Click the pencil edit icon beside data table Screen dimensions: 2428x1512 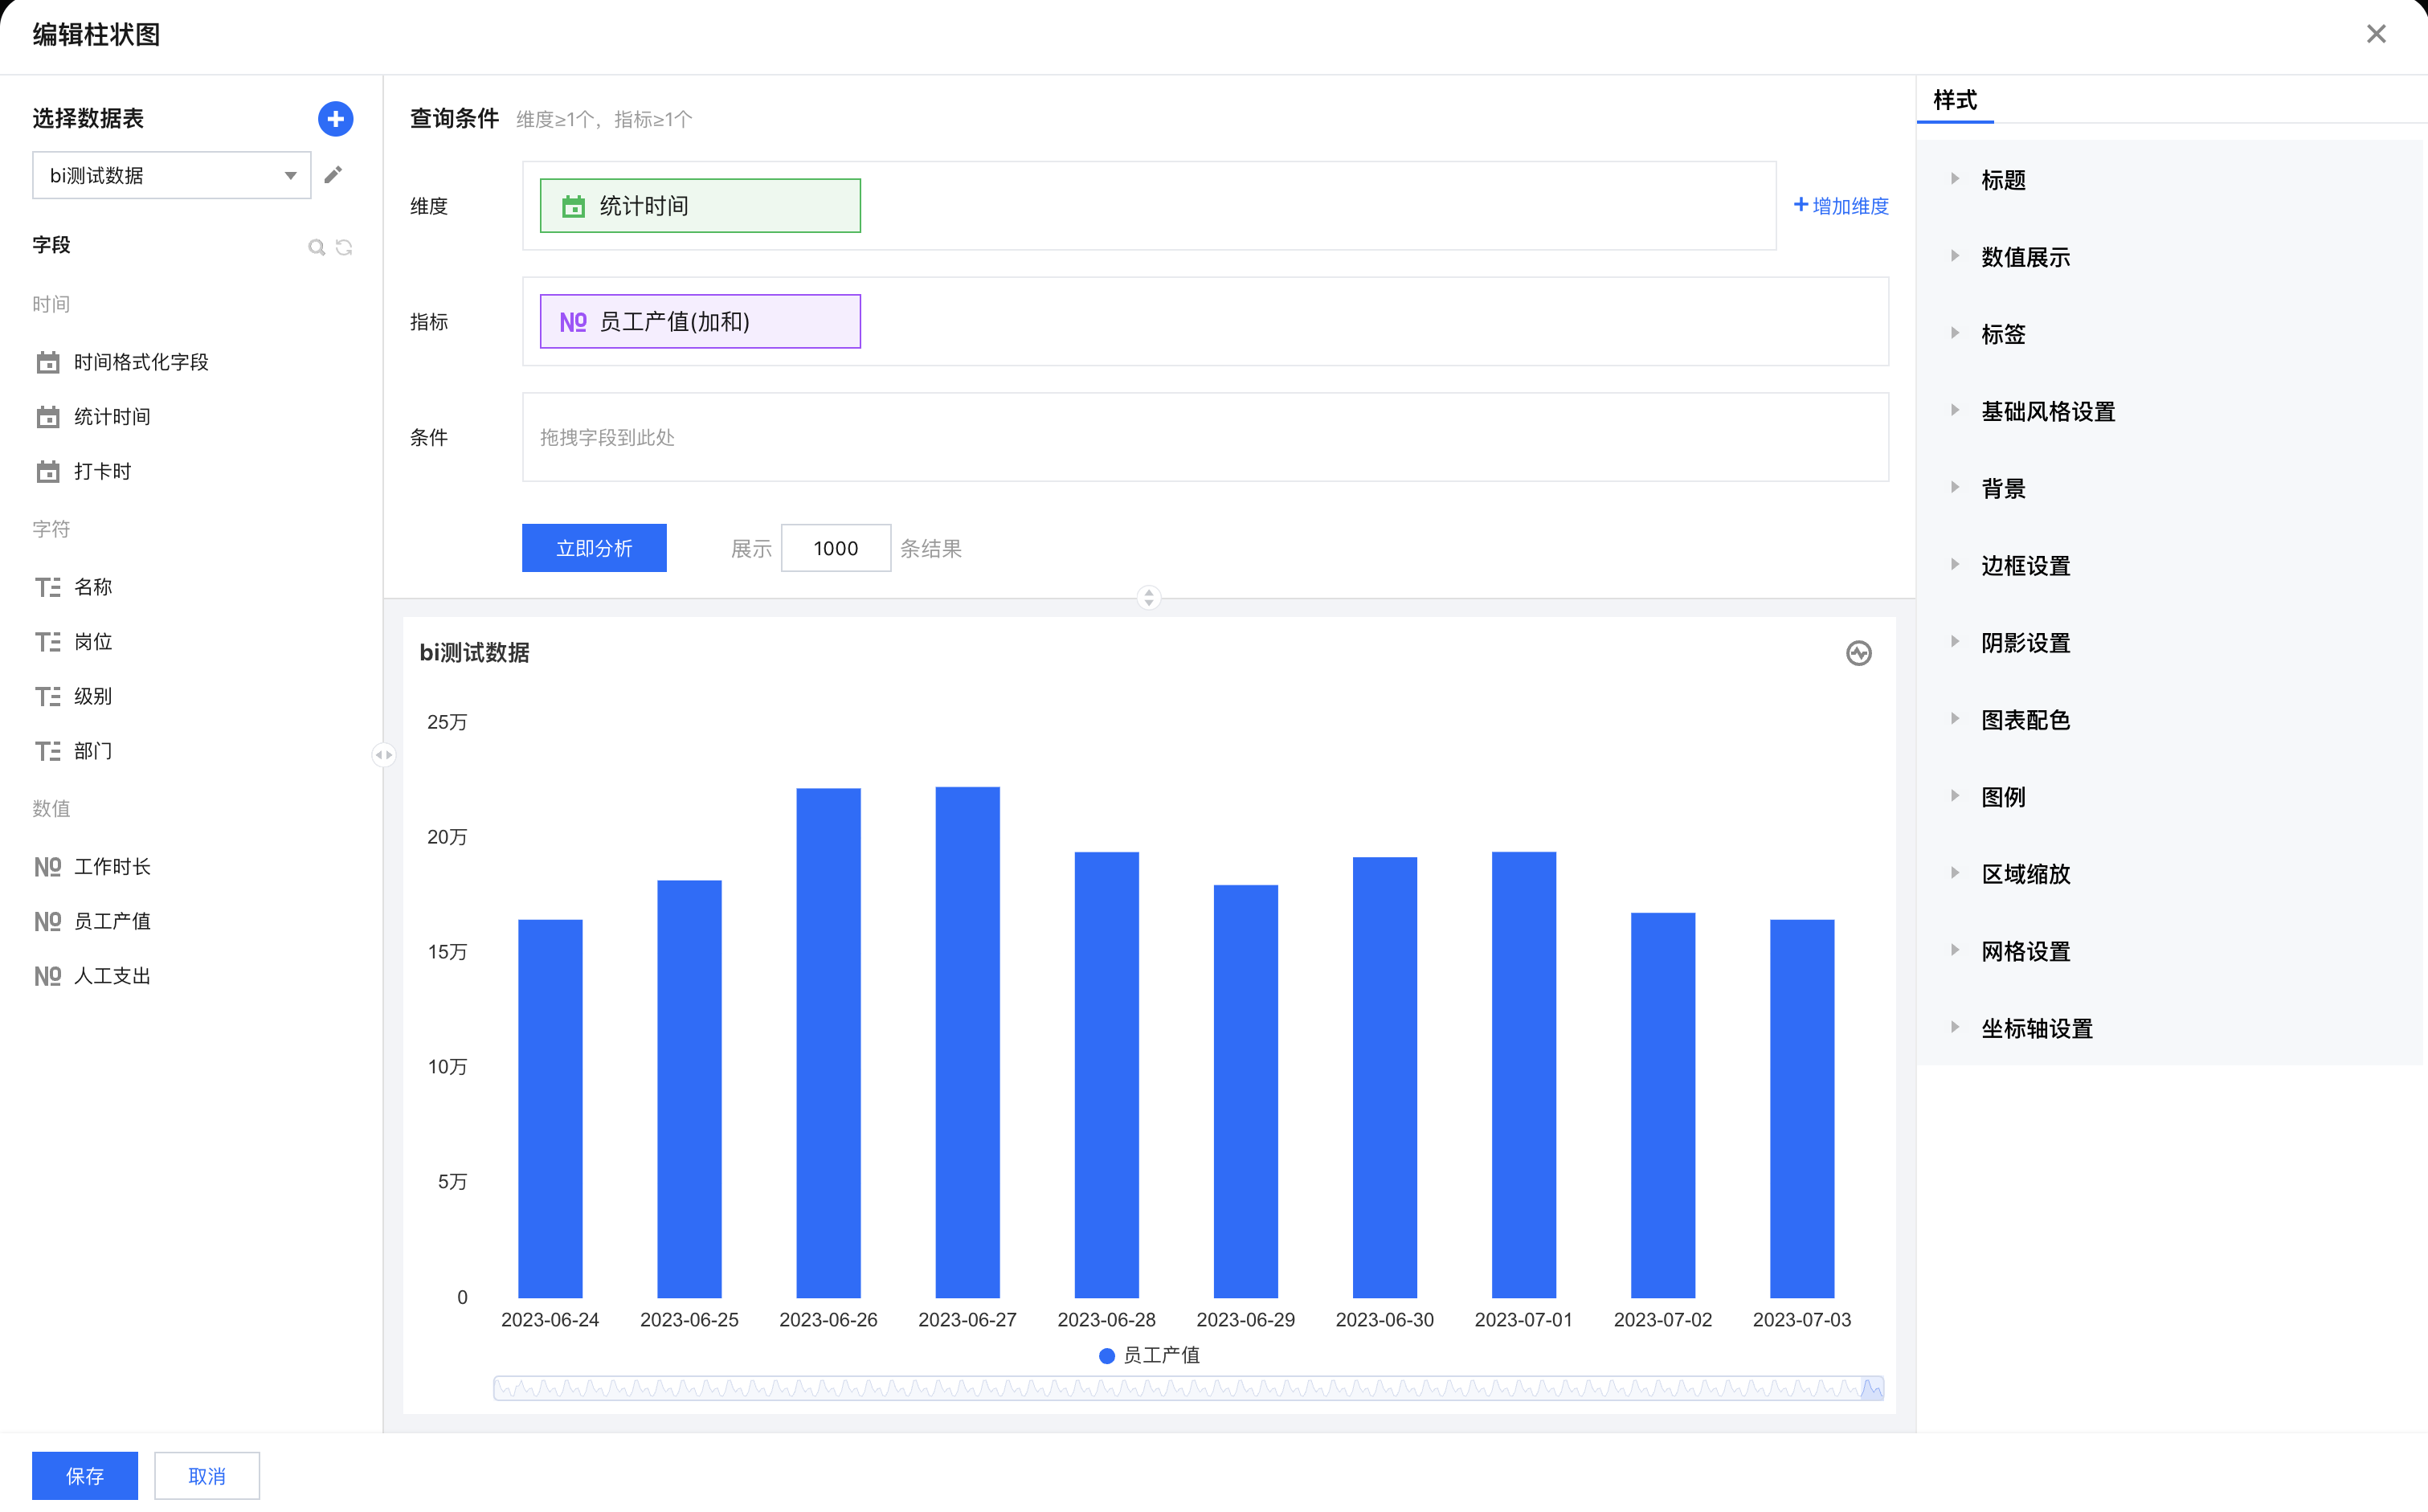click(333, 175)
